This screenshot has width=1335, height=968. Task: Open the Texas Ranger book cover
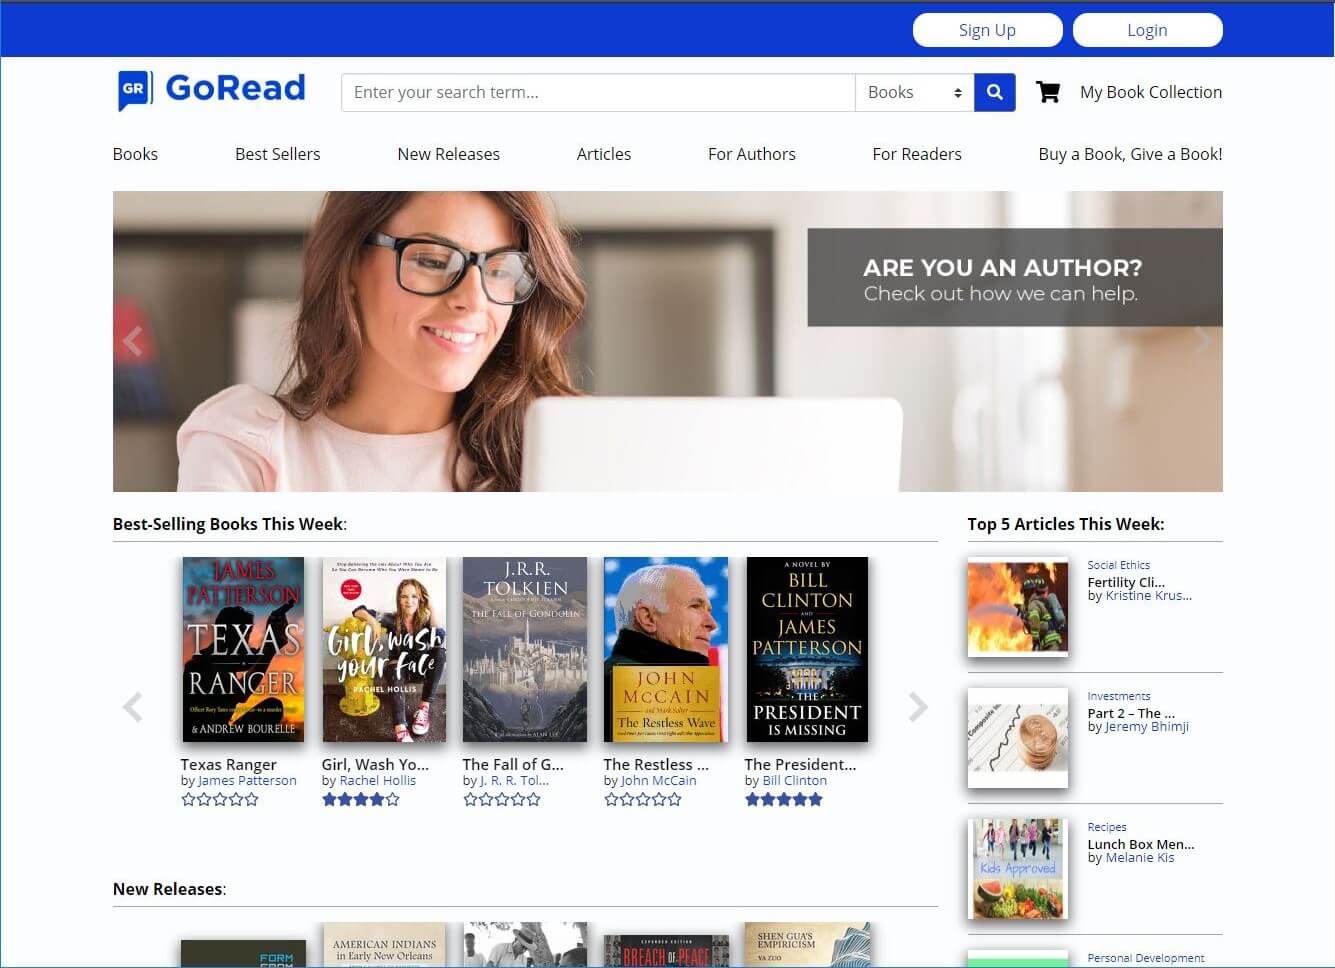tap(243, 649)
